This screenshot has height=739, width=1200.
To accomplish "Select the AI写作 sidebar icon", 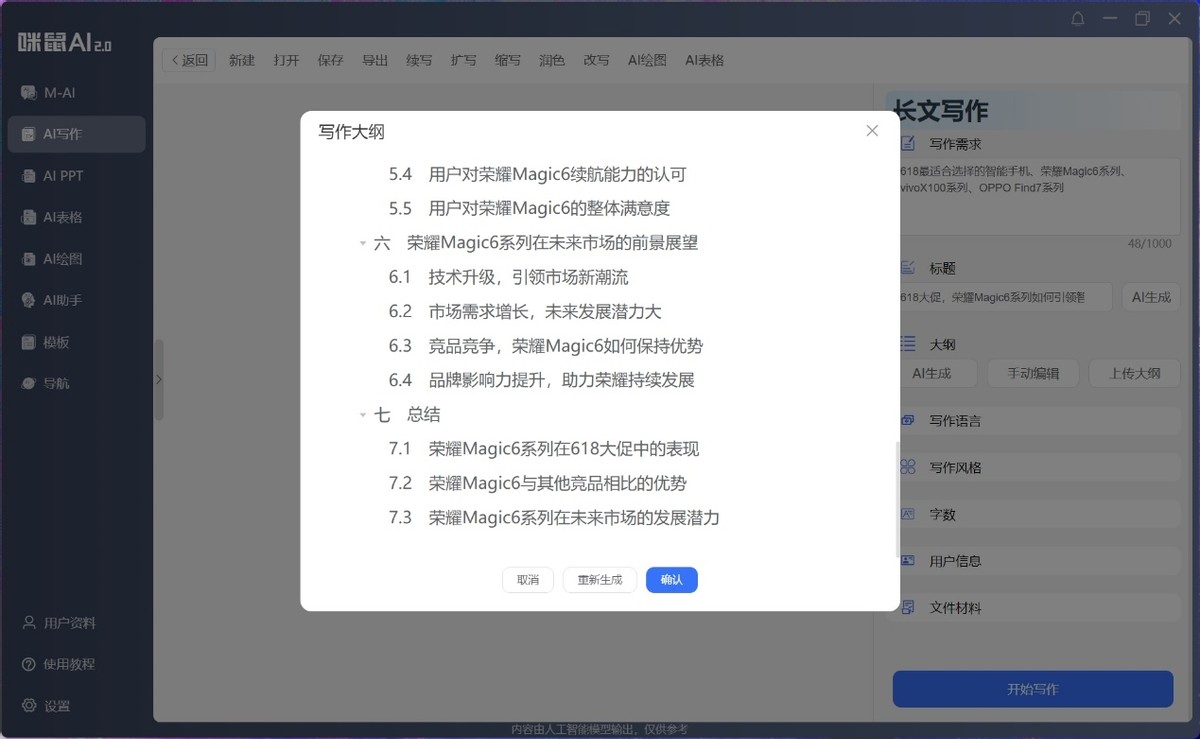I will point(29,134).
